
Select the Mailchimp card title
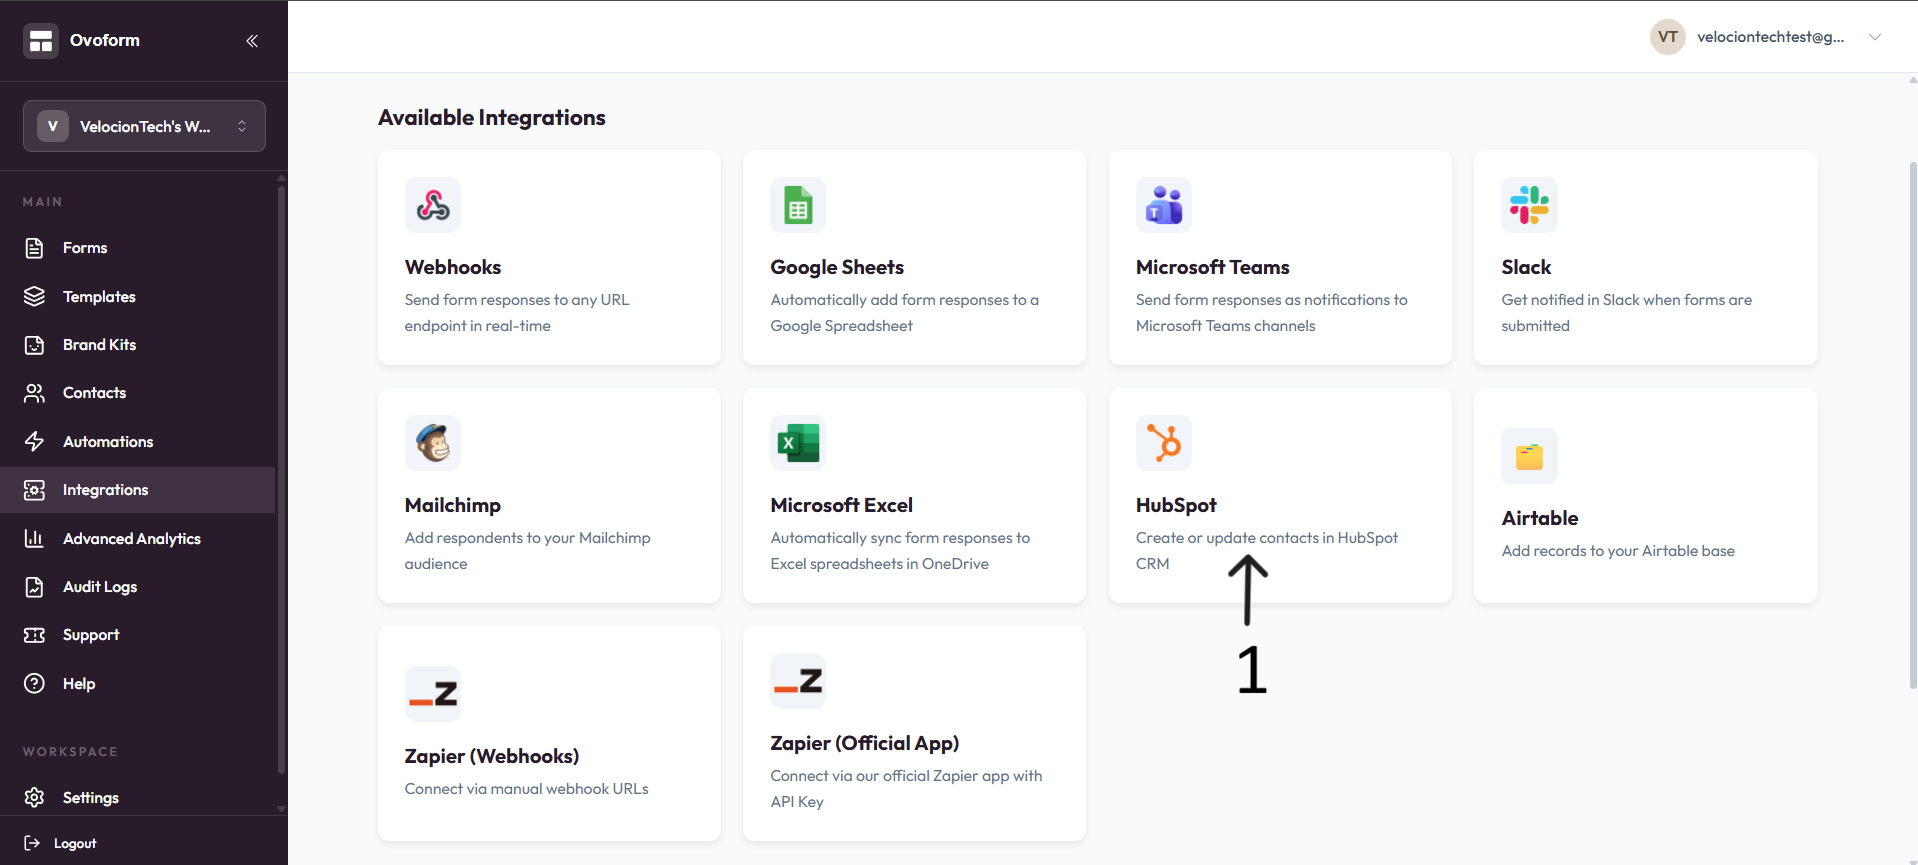[453, 505]
